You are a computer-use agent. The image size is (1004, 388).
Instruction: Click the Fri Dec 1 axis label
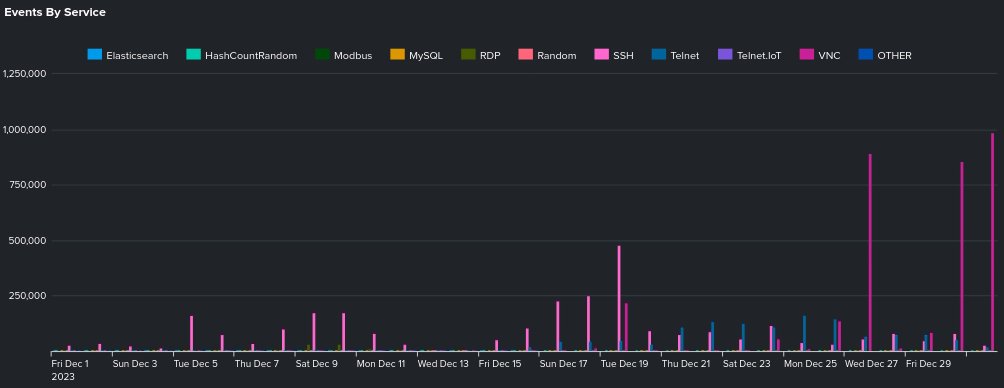point(70,364)
